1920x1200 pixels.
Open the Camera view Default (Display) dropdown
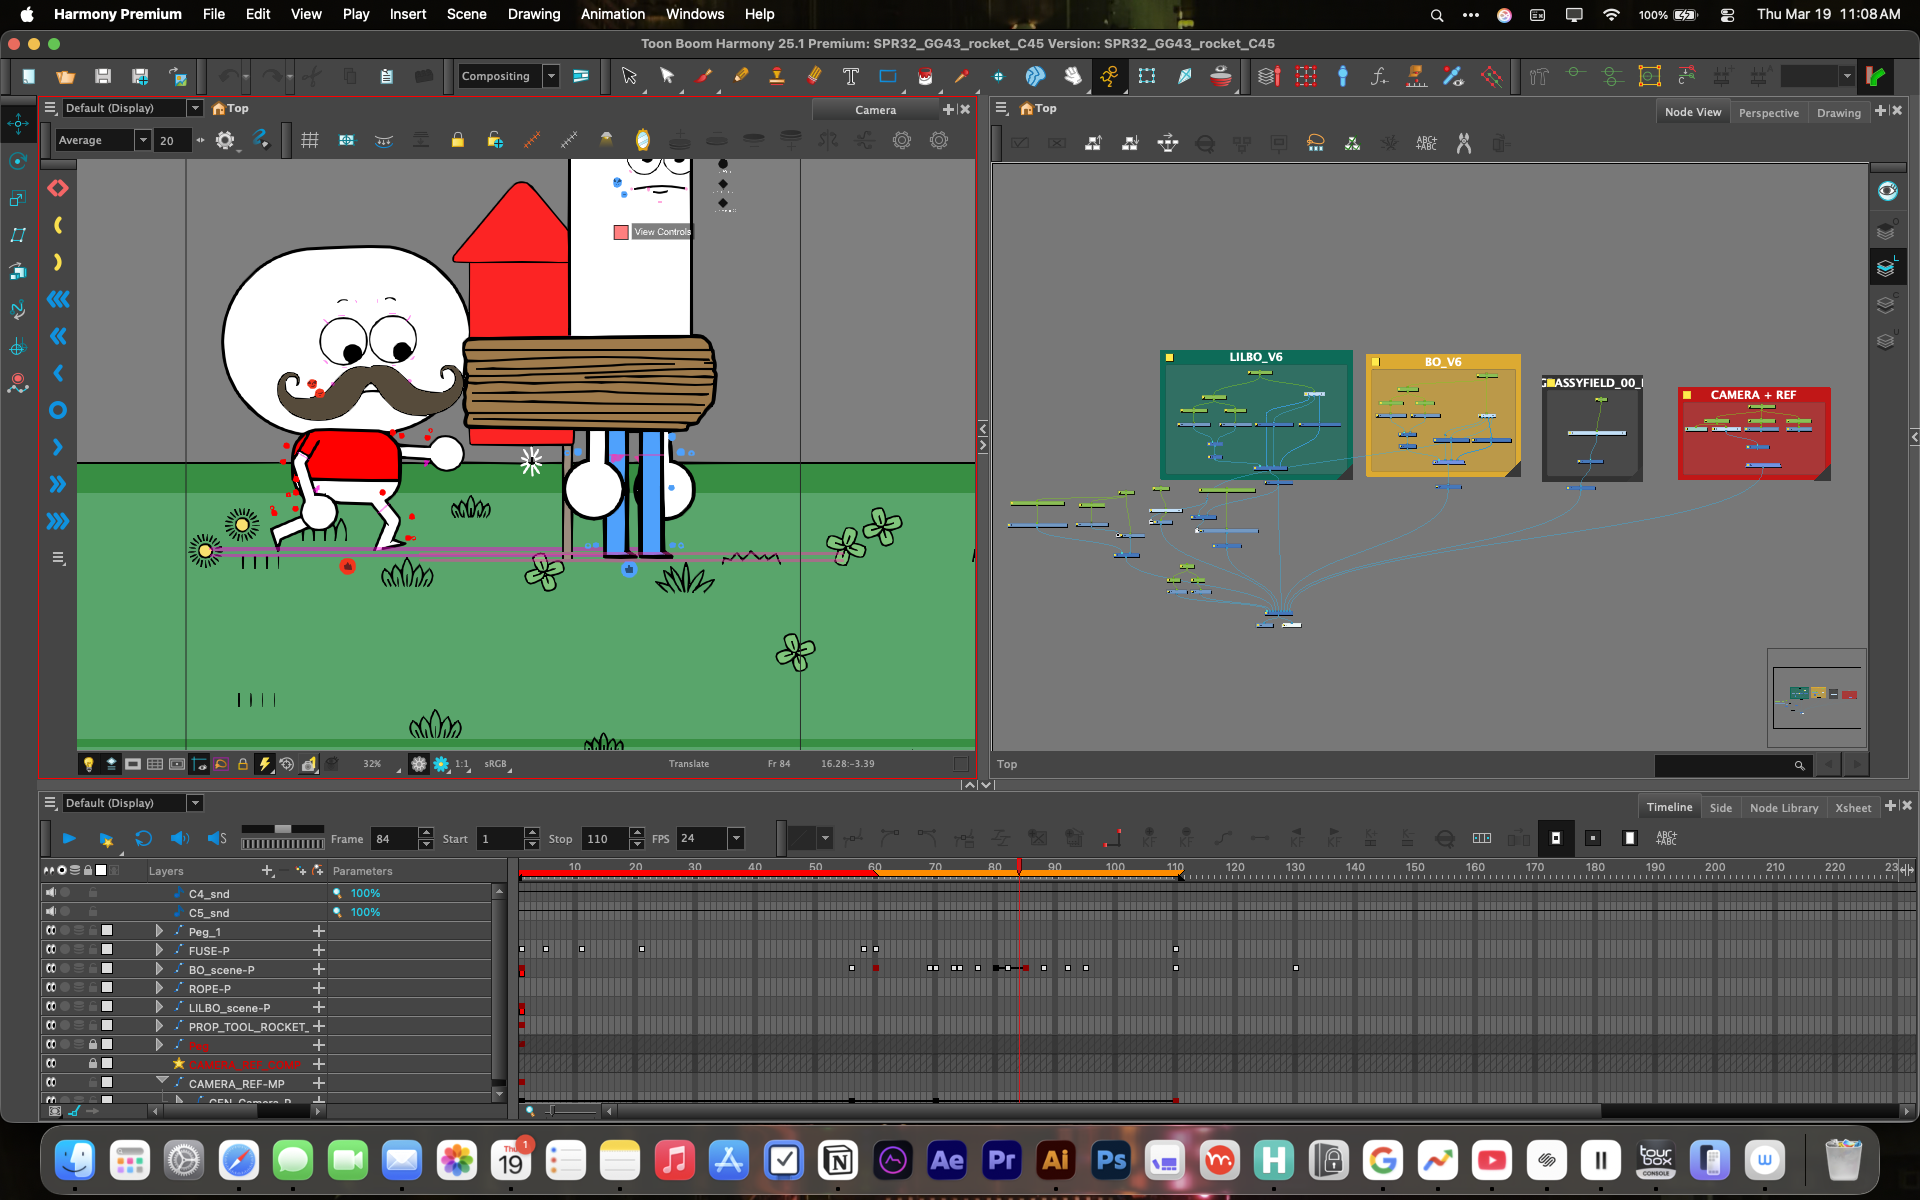195,108
